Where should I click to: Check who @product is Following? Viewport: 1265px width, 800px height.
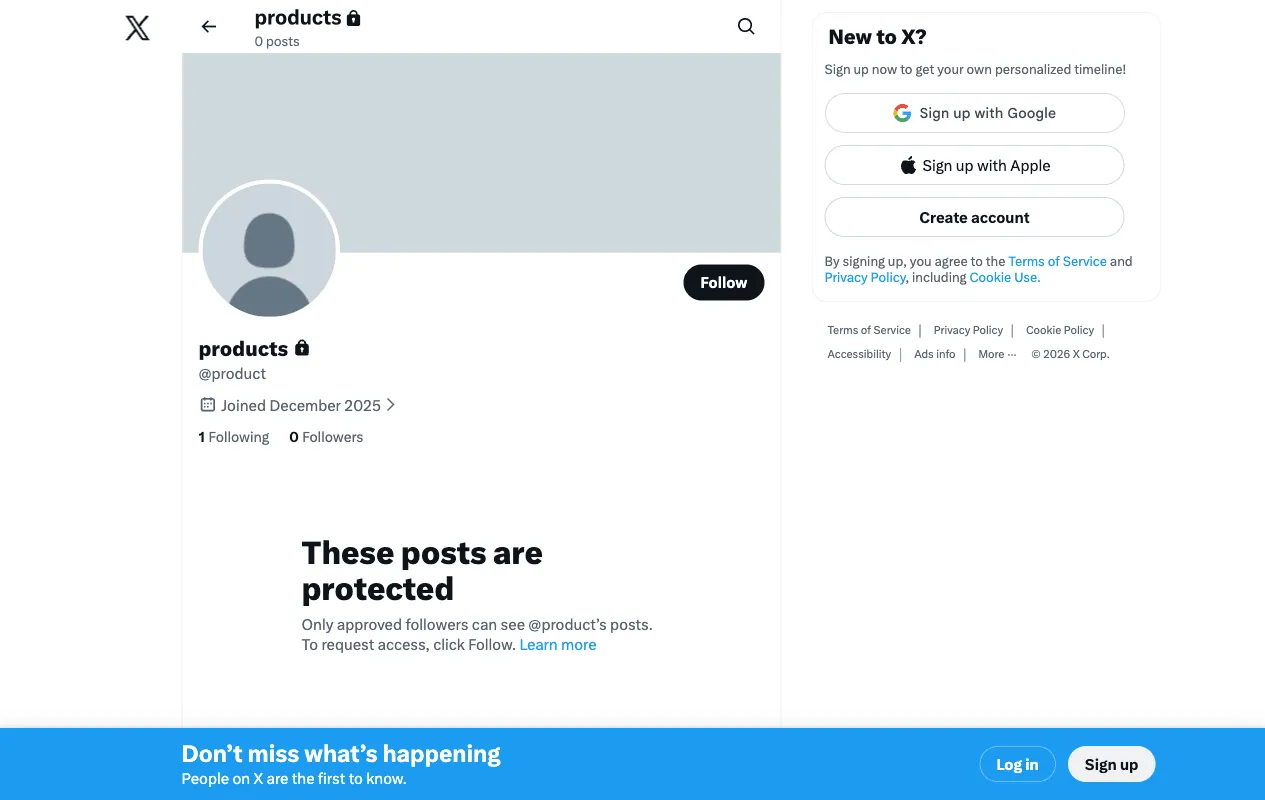click(233, 437)
